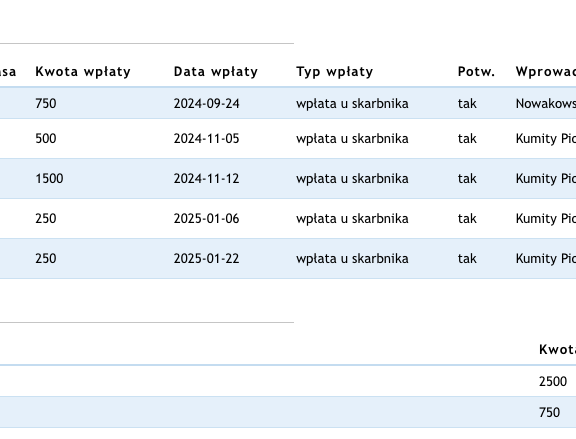
Task: Click the 2500 amount in lower table
Action: point(553,381)
